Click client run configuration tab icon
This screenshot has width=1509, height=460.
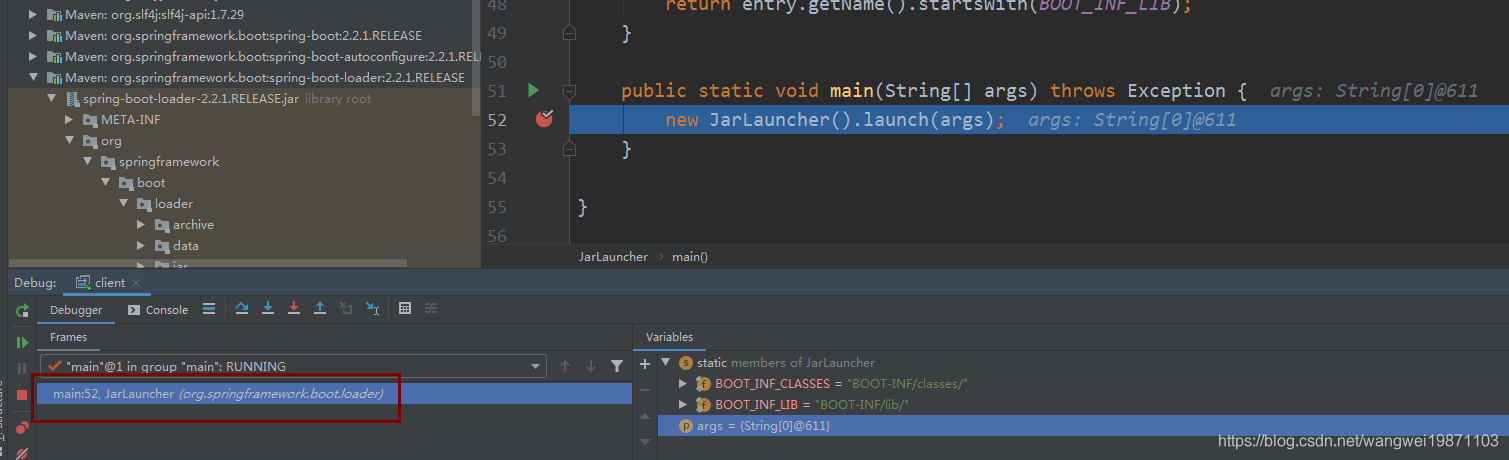tap(83, 283)
